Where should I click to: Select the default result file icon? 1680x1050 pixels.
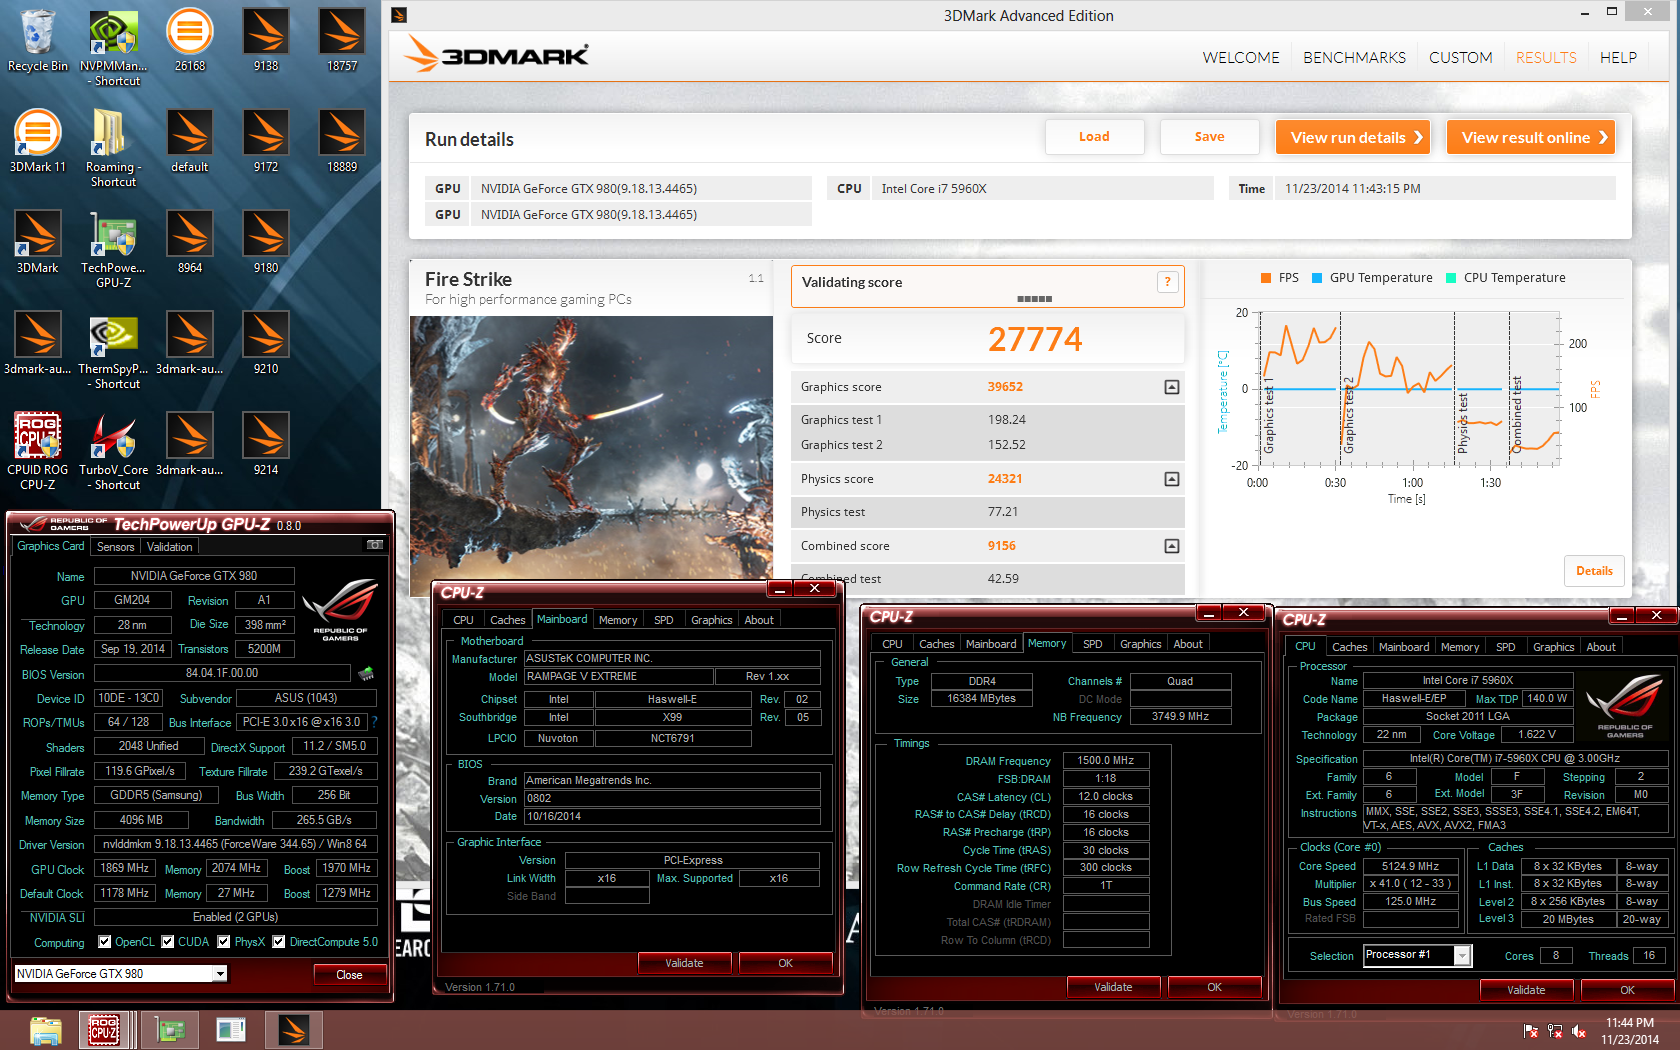[x=190, y=142]
